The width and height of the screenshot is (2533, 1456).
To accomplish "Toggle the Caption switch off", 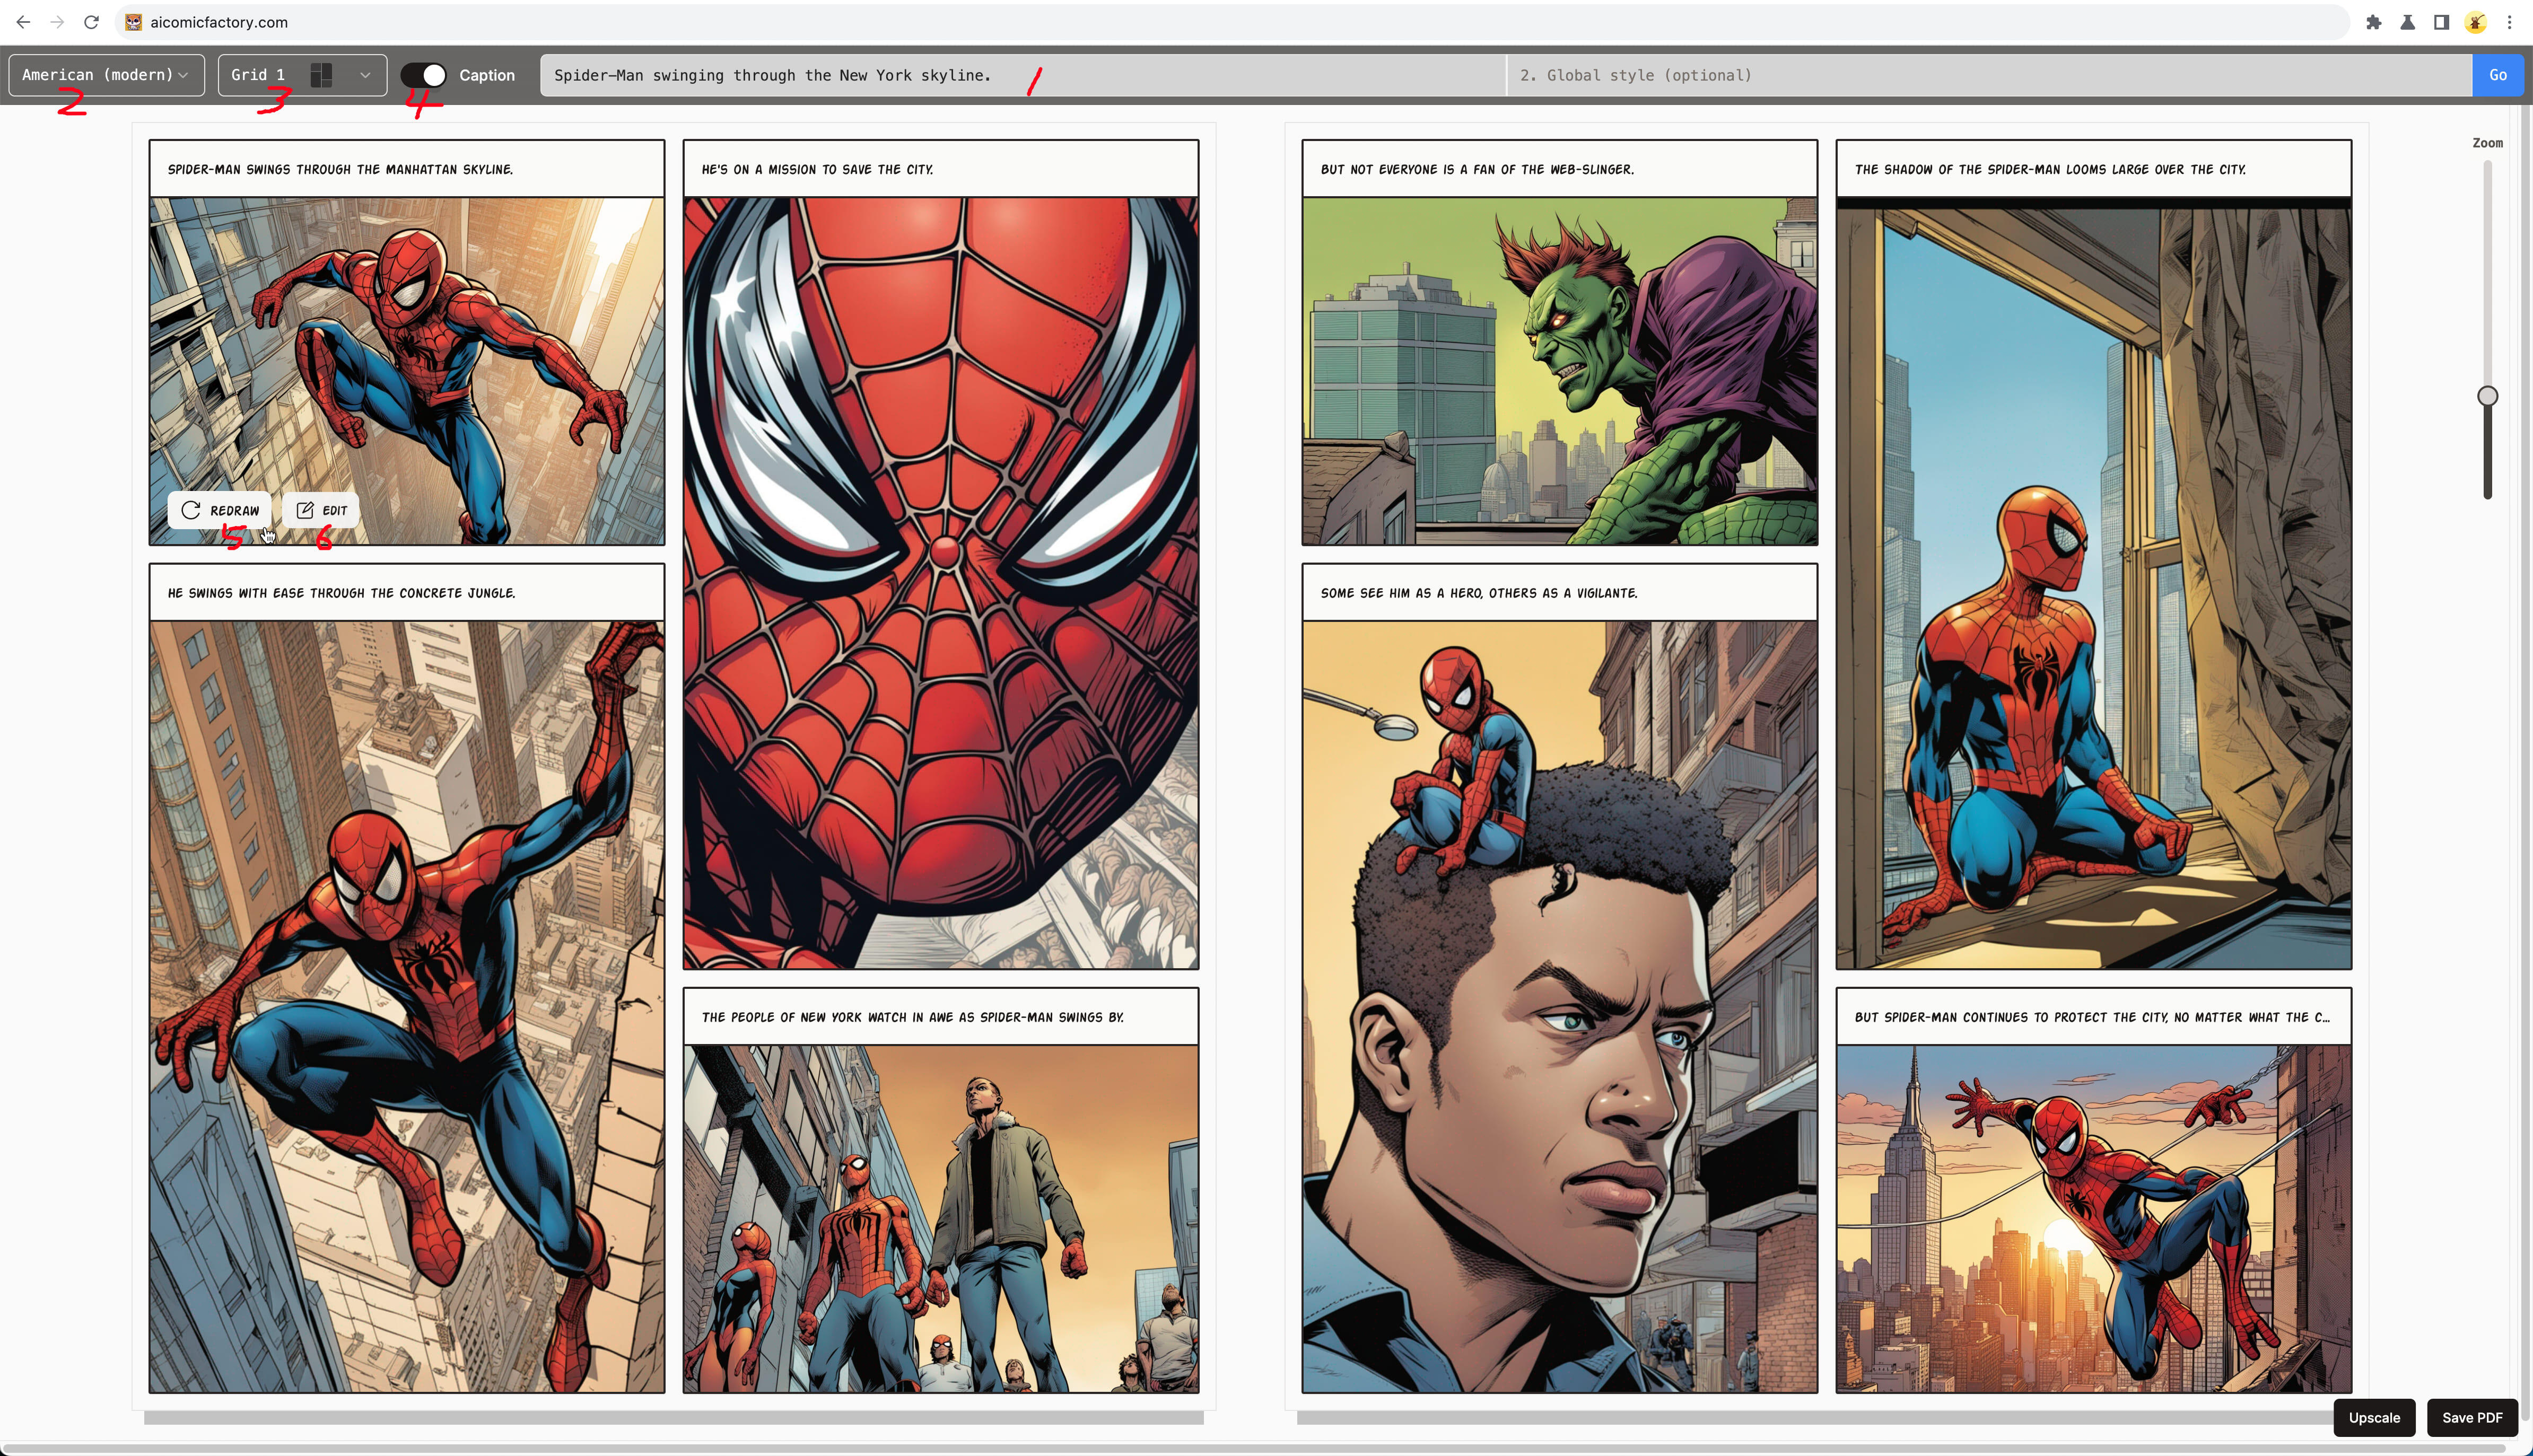I will 425,74.
